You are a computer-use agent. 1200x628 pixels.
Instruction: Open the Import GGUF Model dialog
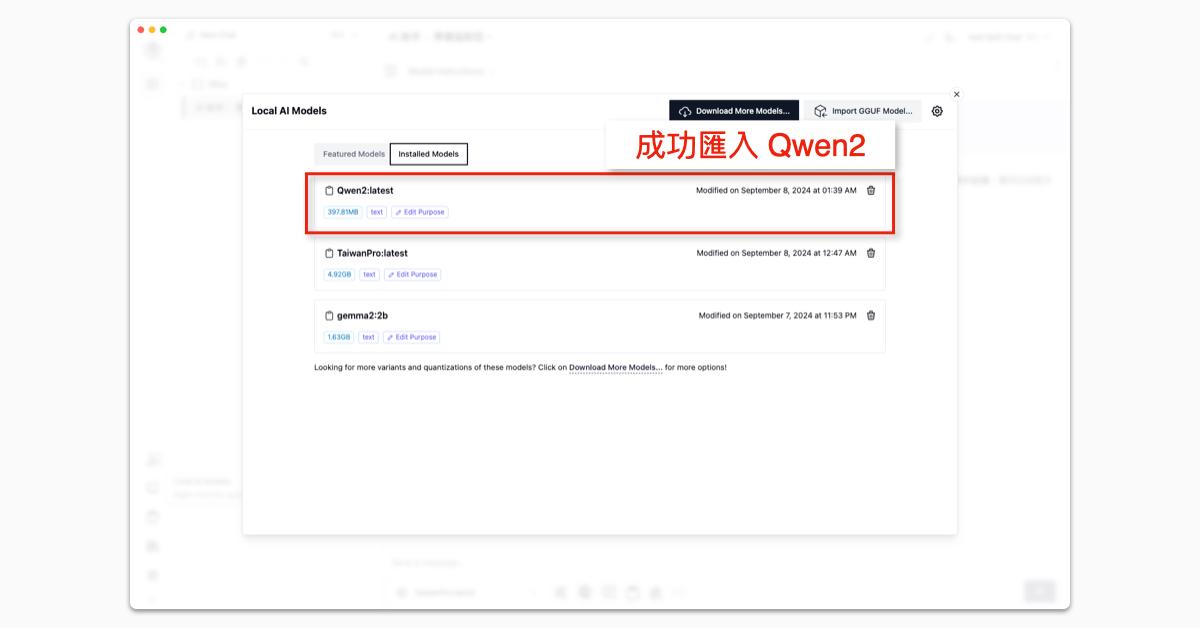(862, 111)
